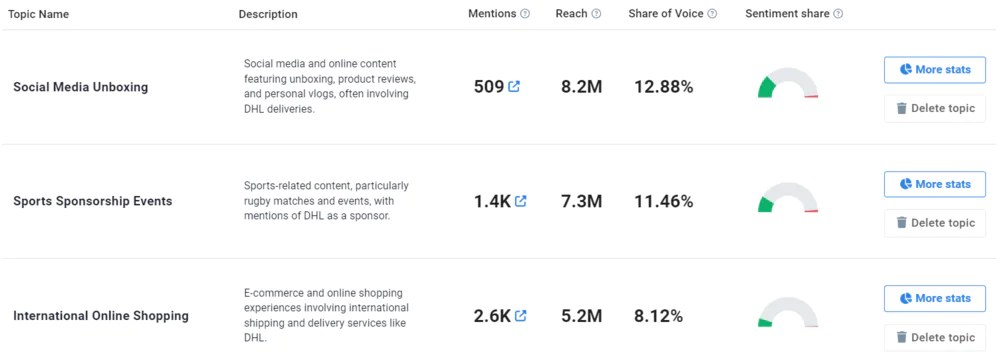Click sentiment gauge for Social Media Unboxing
The height and width of the screenshot is (360, 1000).
point(788,83)
